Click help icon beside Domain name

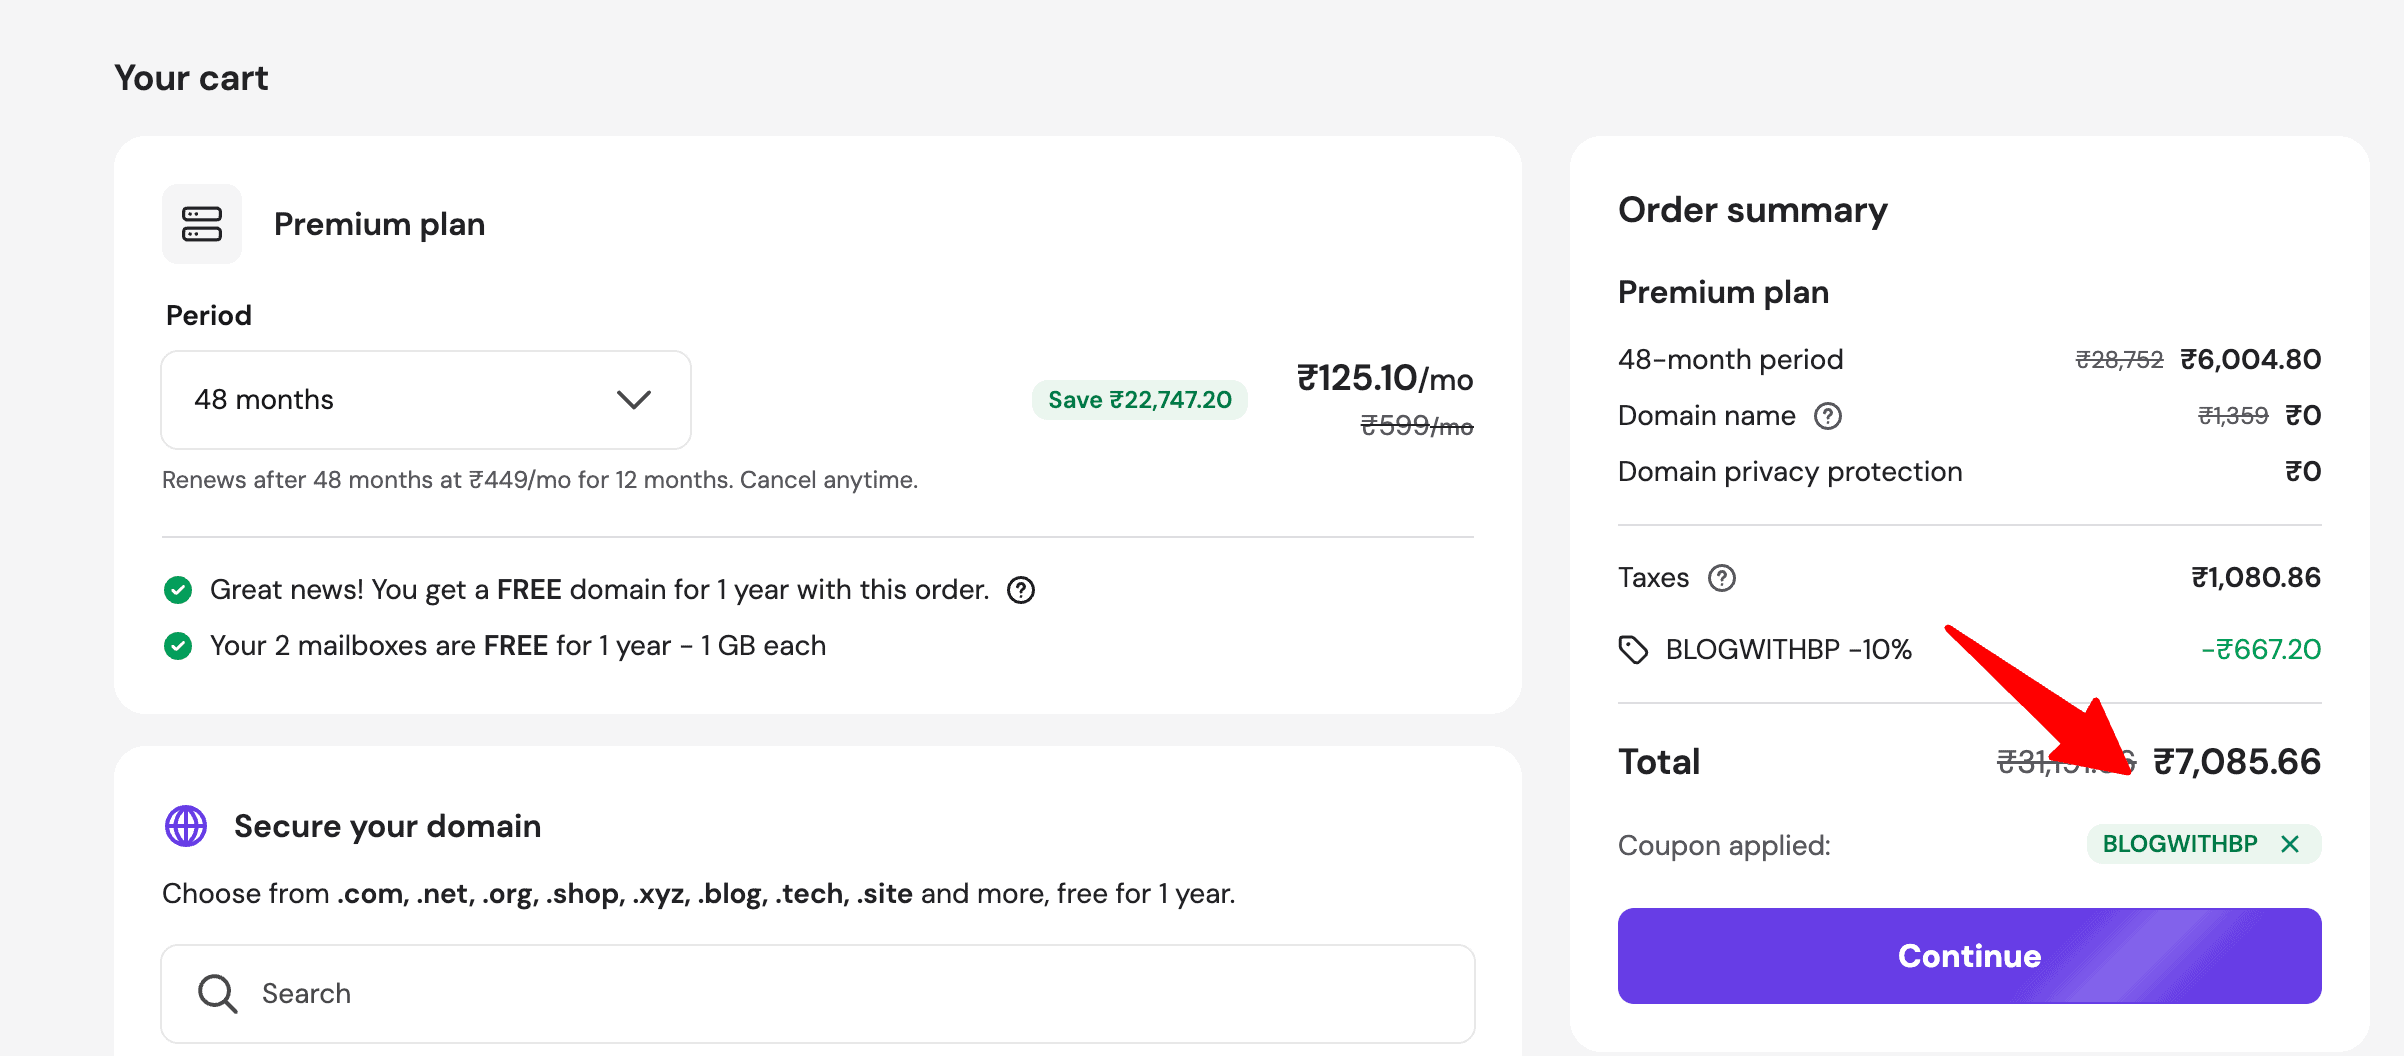point(1828,416)
